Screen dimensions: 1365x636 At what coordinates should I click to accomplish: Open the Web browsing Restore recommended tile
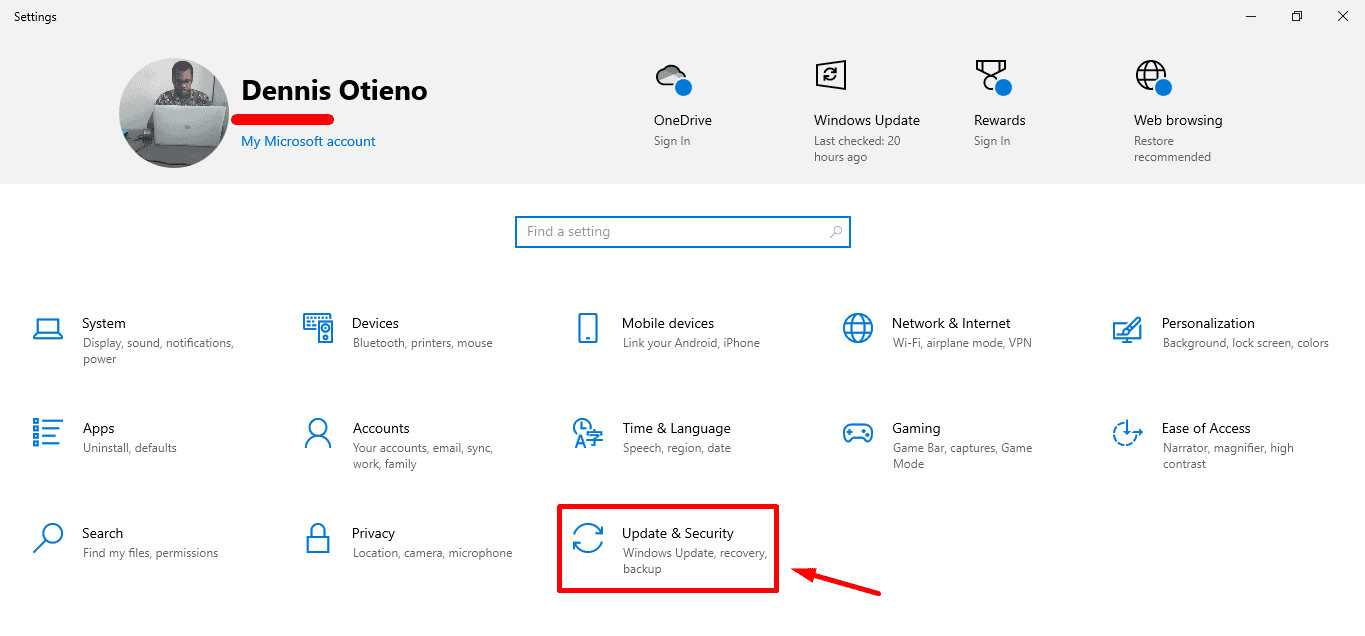[x=1177, y=112]
